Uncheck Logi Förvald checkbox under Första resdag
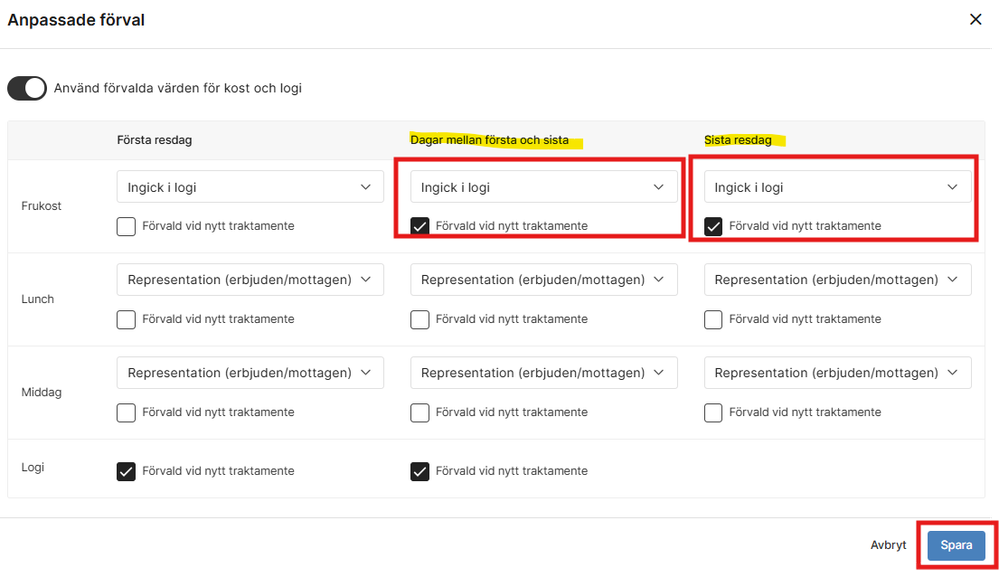The height and width of the screenshot is (570, 999). coord(126,471)
